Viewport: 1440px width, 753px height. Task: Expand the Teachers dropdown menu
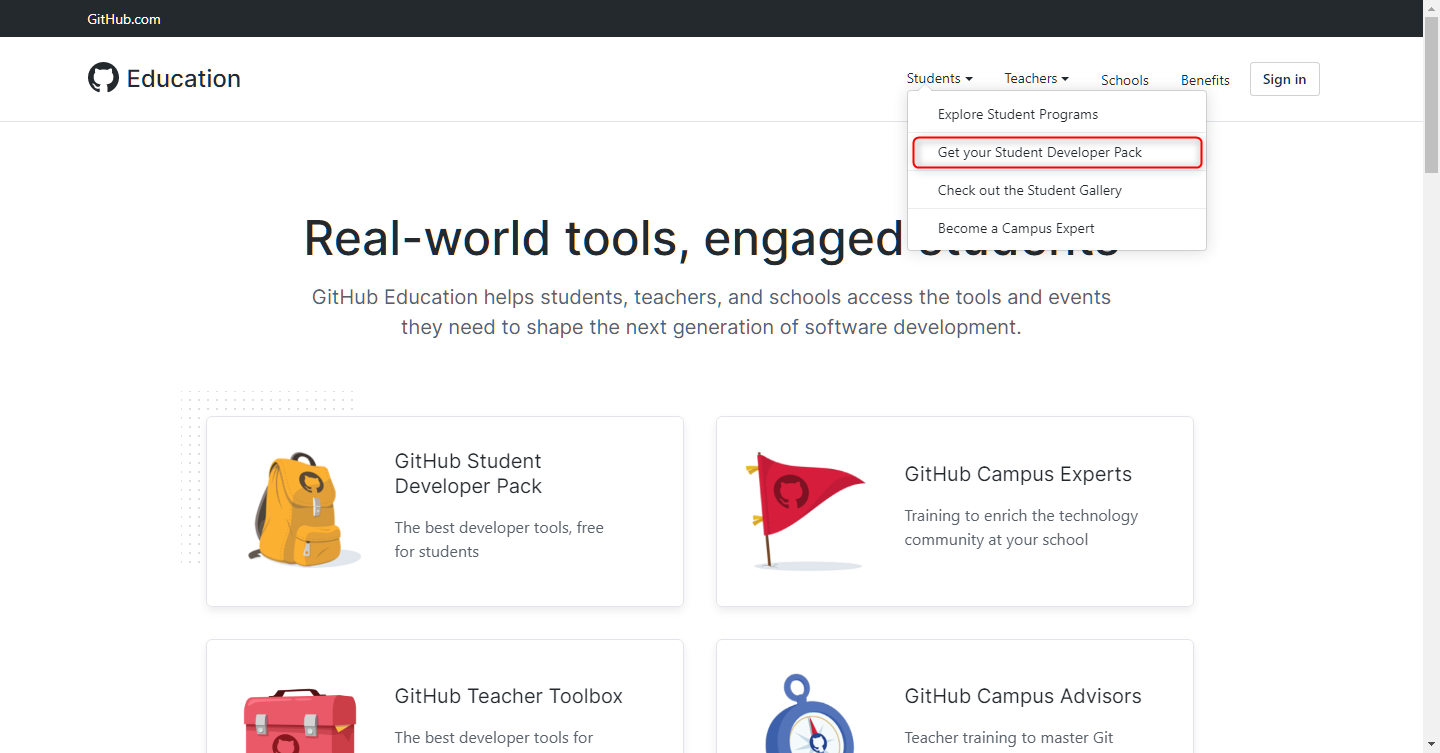(1036, 78)
